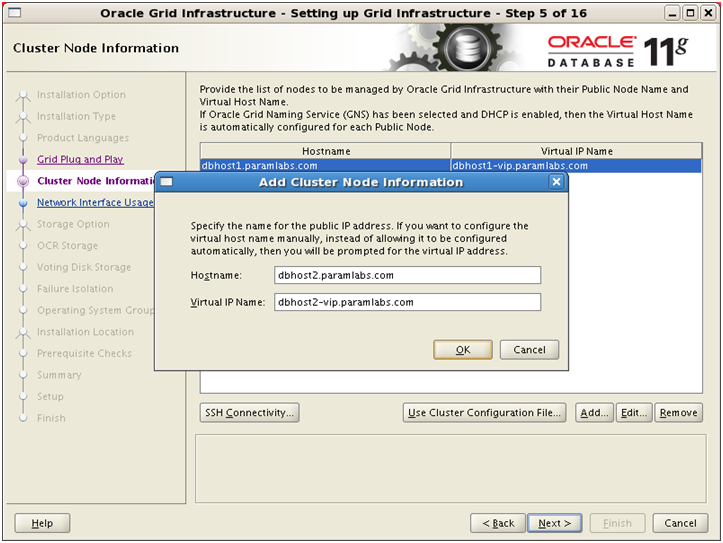Screen dimensions: 723x543
Task: Open SSH Connectivity settings
Action: click(x=249, y=413)
